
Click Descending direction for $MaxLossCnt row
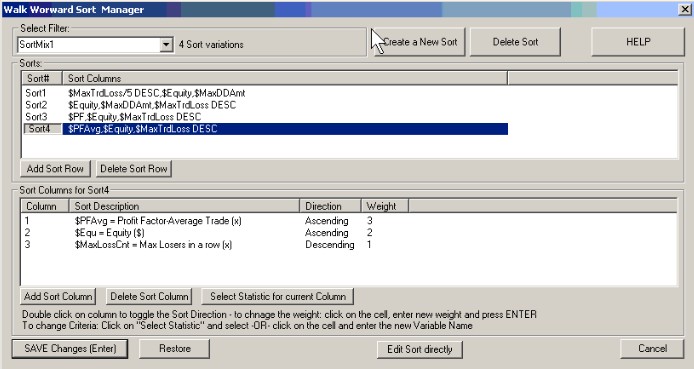tap(330, 245)
